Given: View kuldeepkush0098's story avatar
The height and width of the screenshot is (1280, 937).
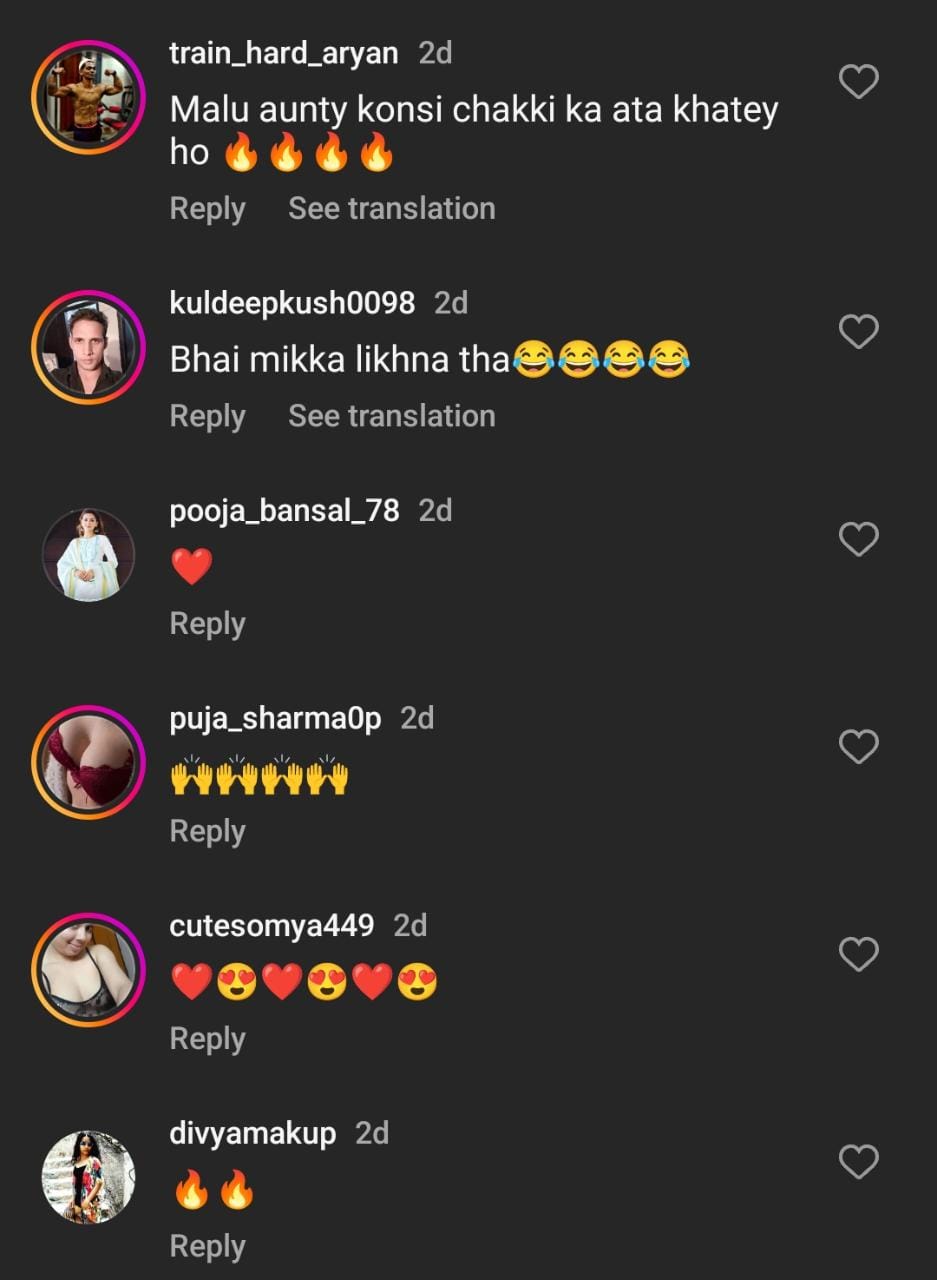Looking at the screenshot, I should coord(88,347).
